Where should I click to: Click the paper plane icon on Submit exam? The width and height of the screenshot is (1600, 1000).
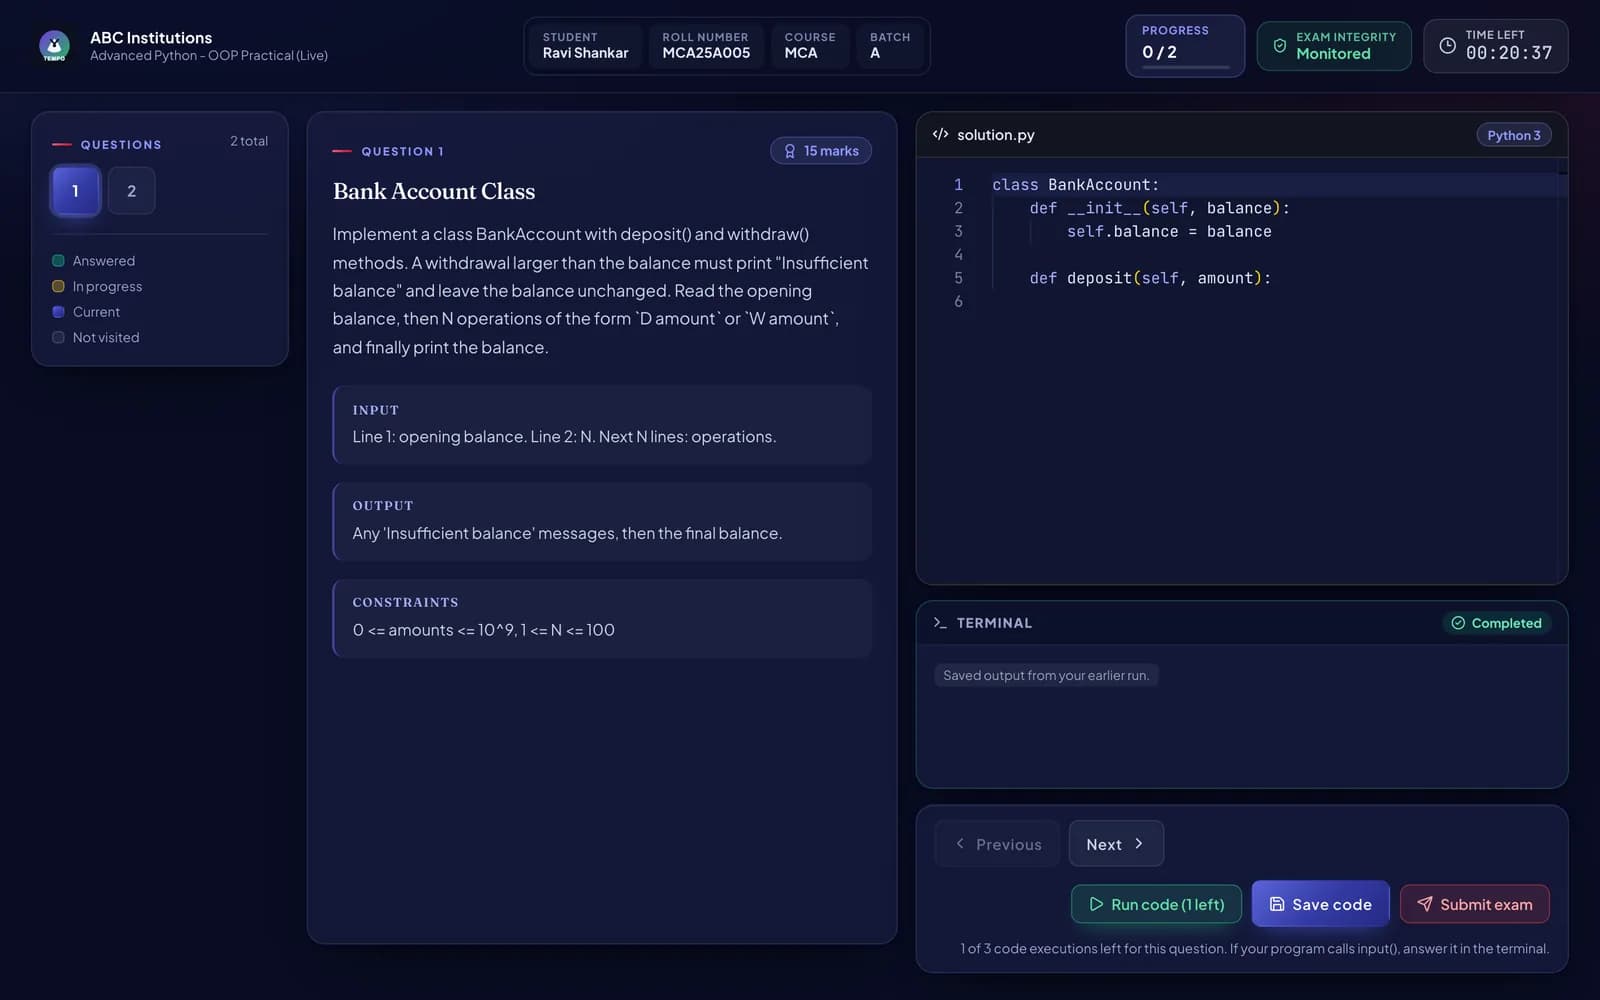1425,904
